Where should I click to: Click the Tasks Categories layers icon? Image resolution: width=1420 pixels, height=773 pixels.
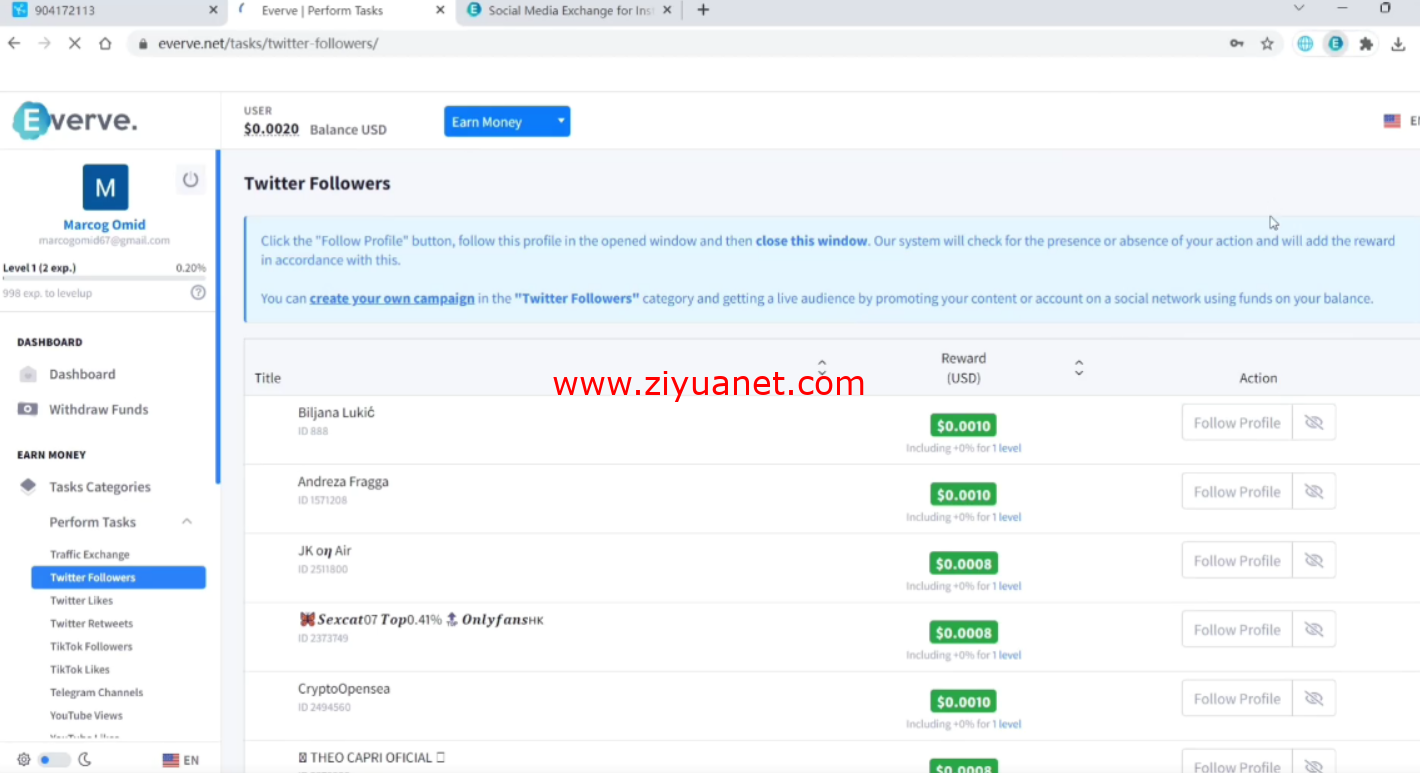pos(29,487)
